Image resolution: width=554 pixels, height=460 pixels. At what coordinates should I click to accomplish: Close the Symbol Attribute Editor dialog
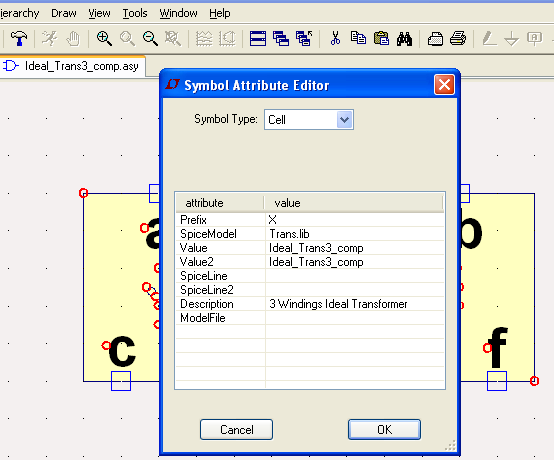444,85
